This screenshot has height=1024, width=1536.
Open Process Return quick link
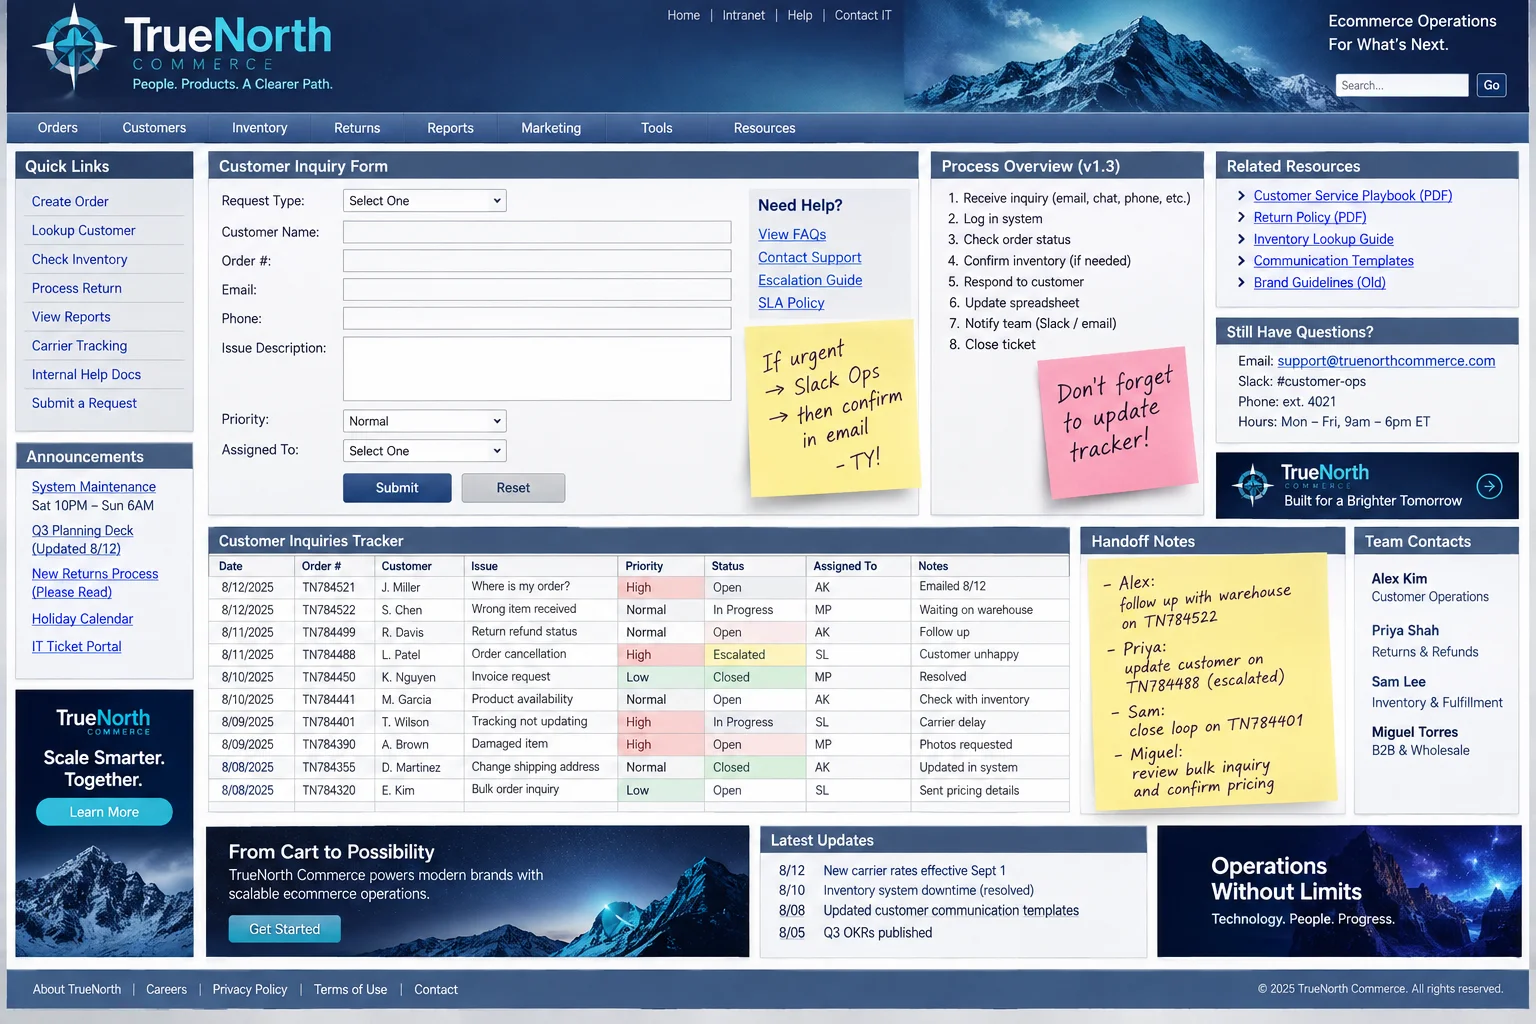[76, 288]
